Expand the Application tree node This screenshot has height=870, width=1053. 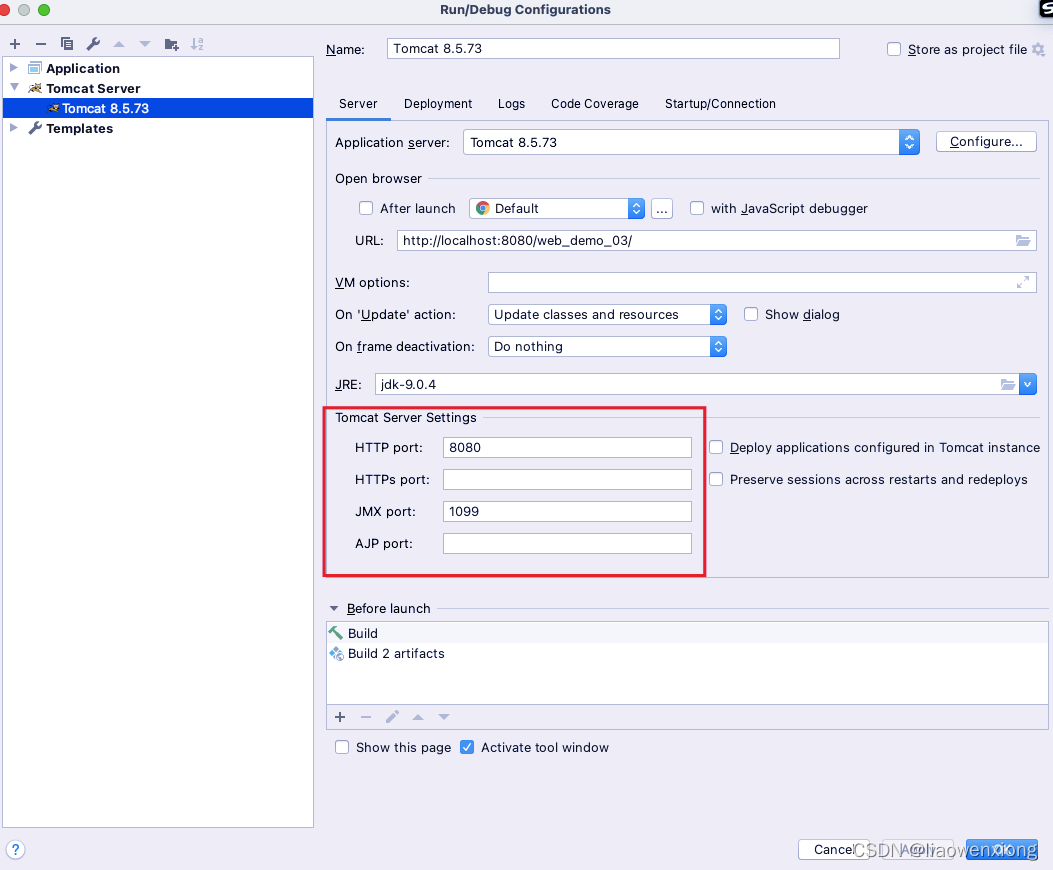(x=13, y=68)
